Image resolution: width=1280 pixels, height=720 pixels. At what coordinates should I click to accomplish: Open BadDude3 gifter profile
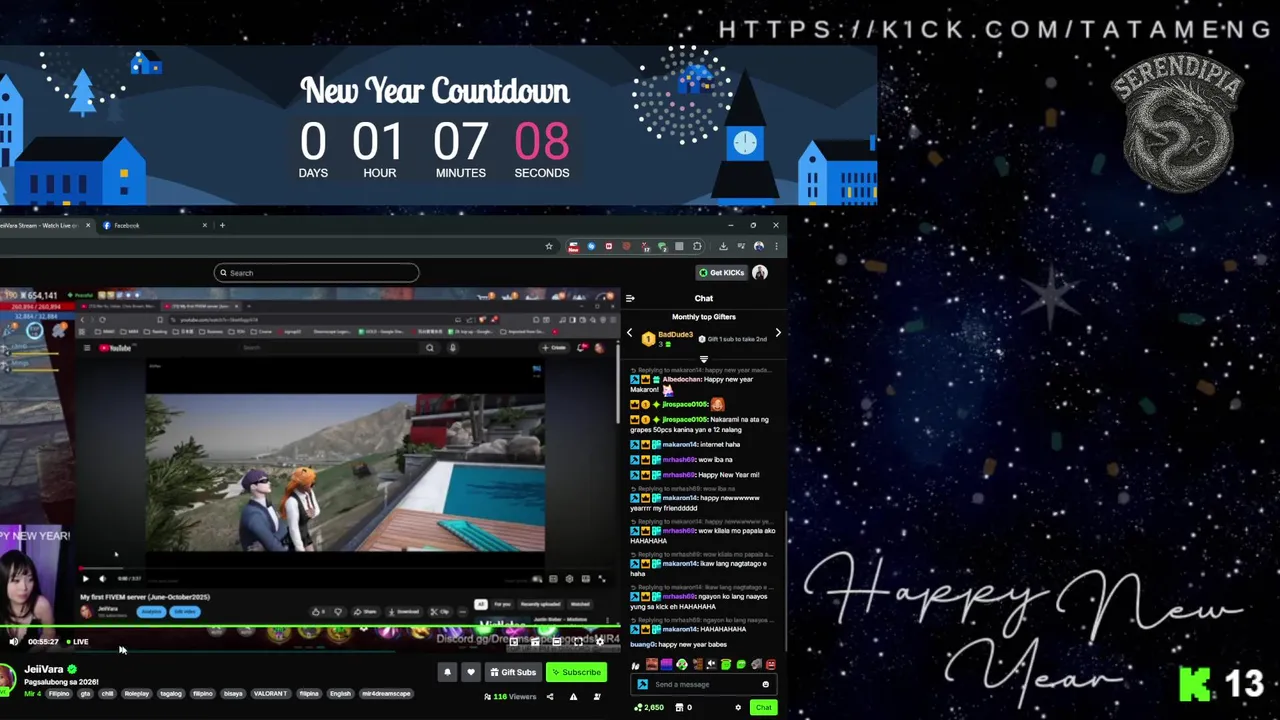tap(675, 335)
